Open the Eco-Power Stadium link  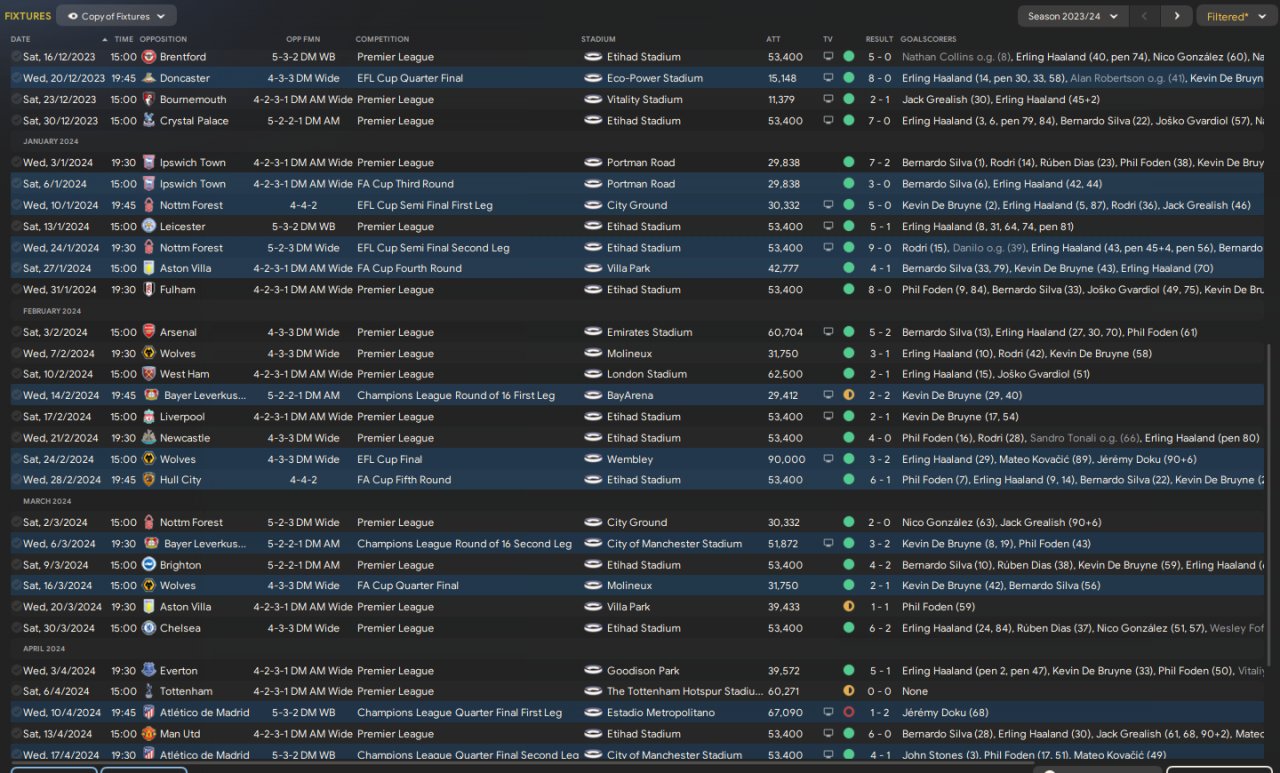(x=655, y=78)
